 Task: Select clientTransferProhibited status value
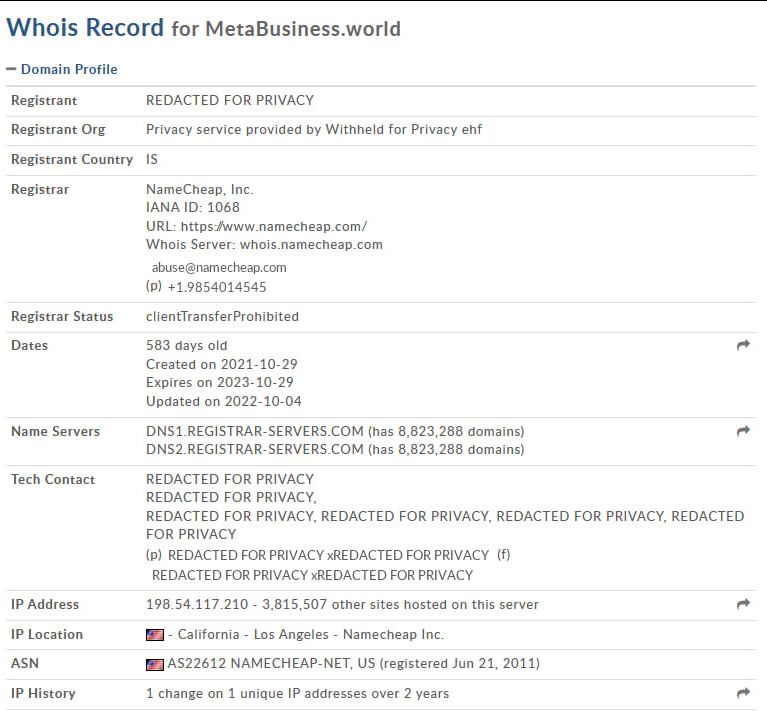coord(223,316)
